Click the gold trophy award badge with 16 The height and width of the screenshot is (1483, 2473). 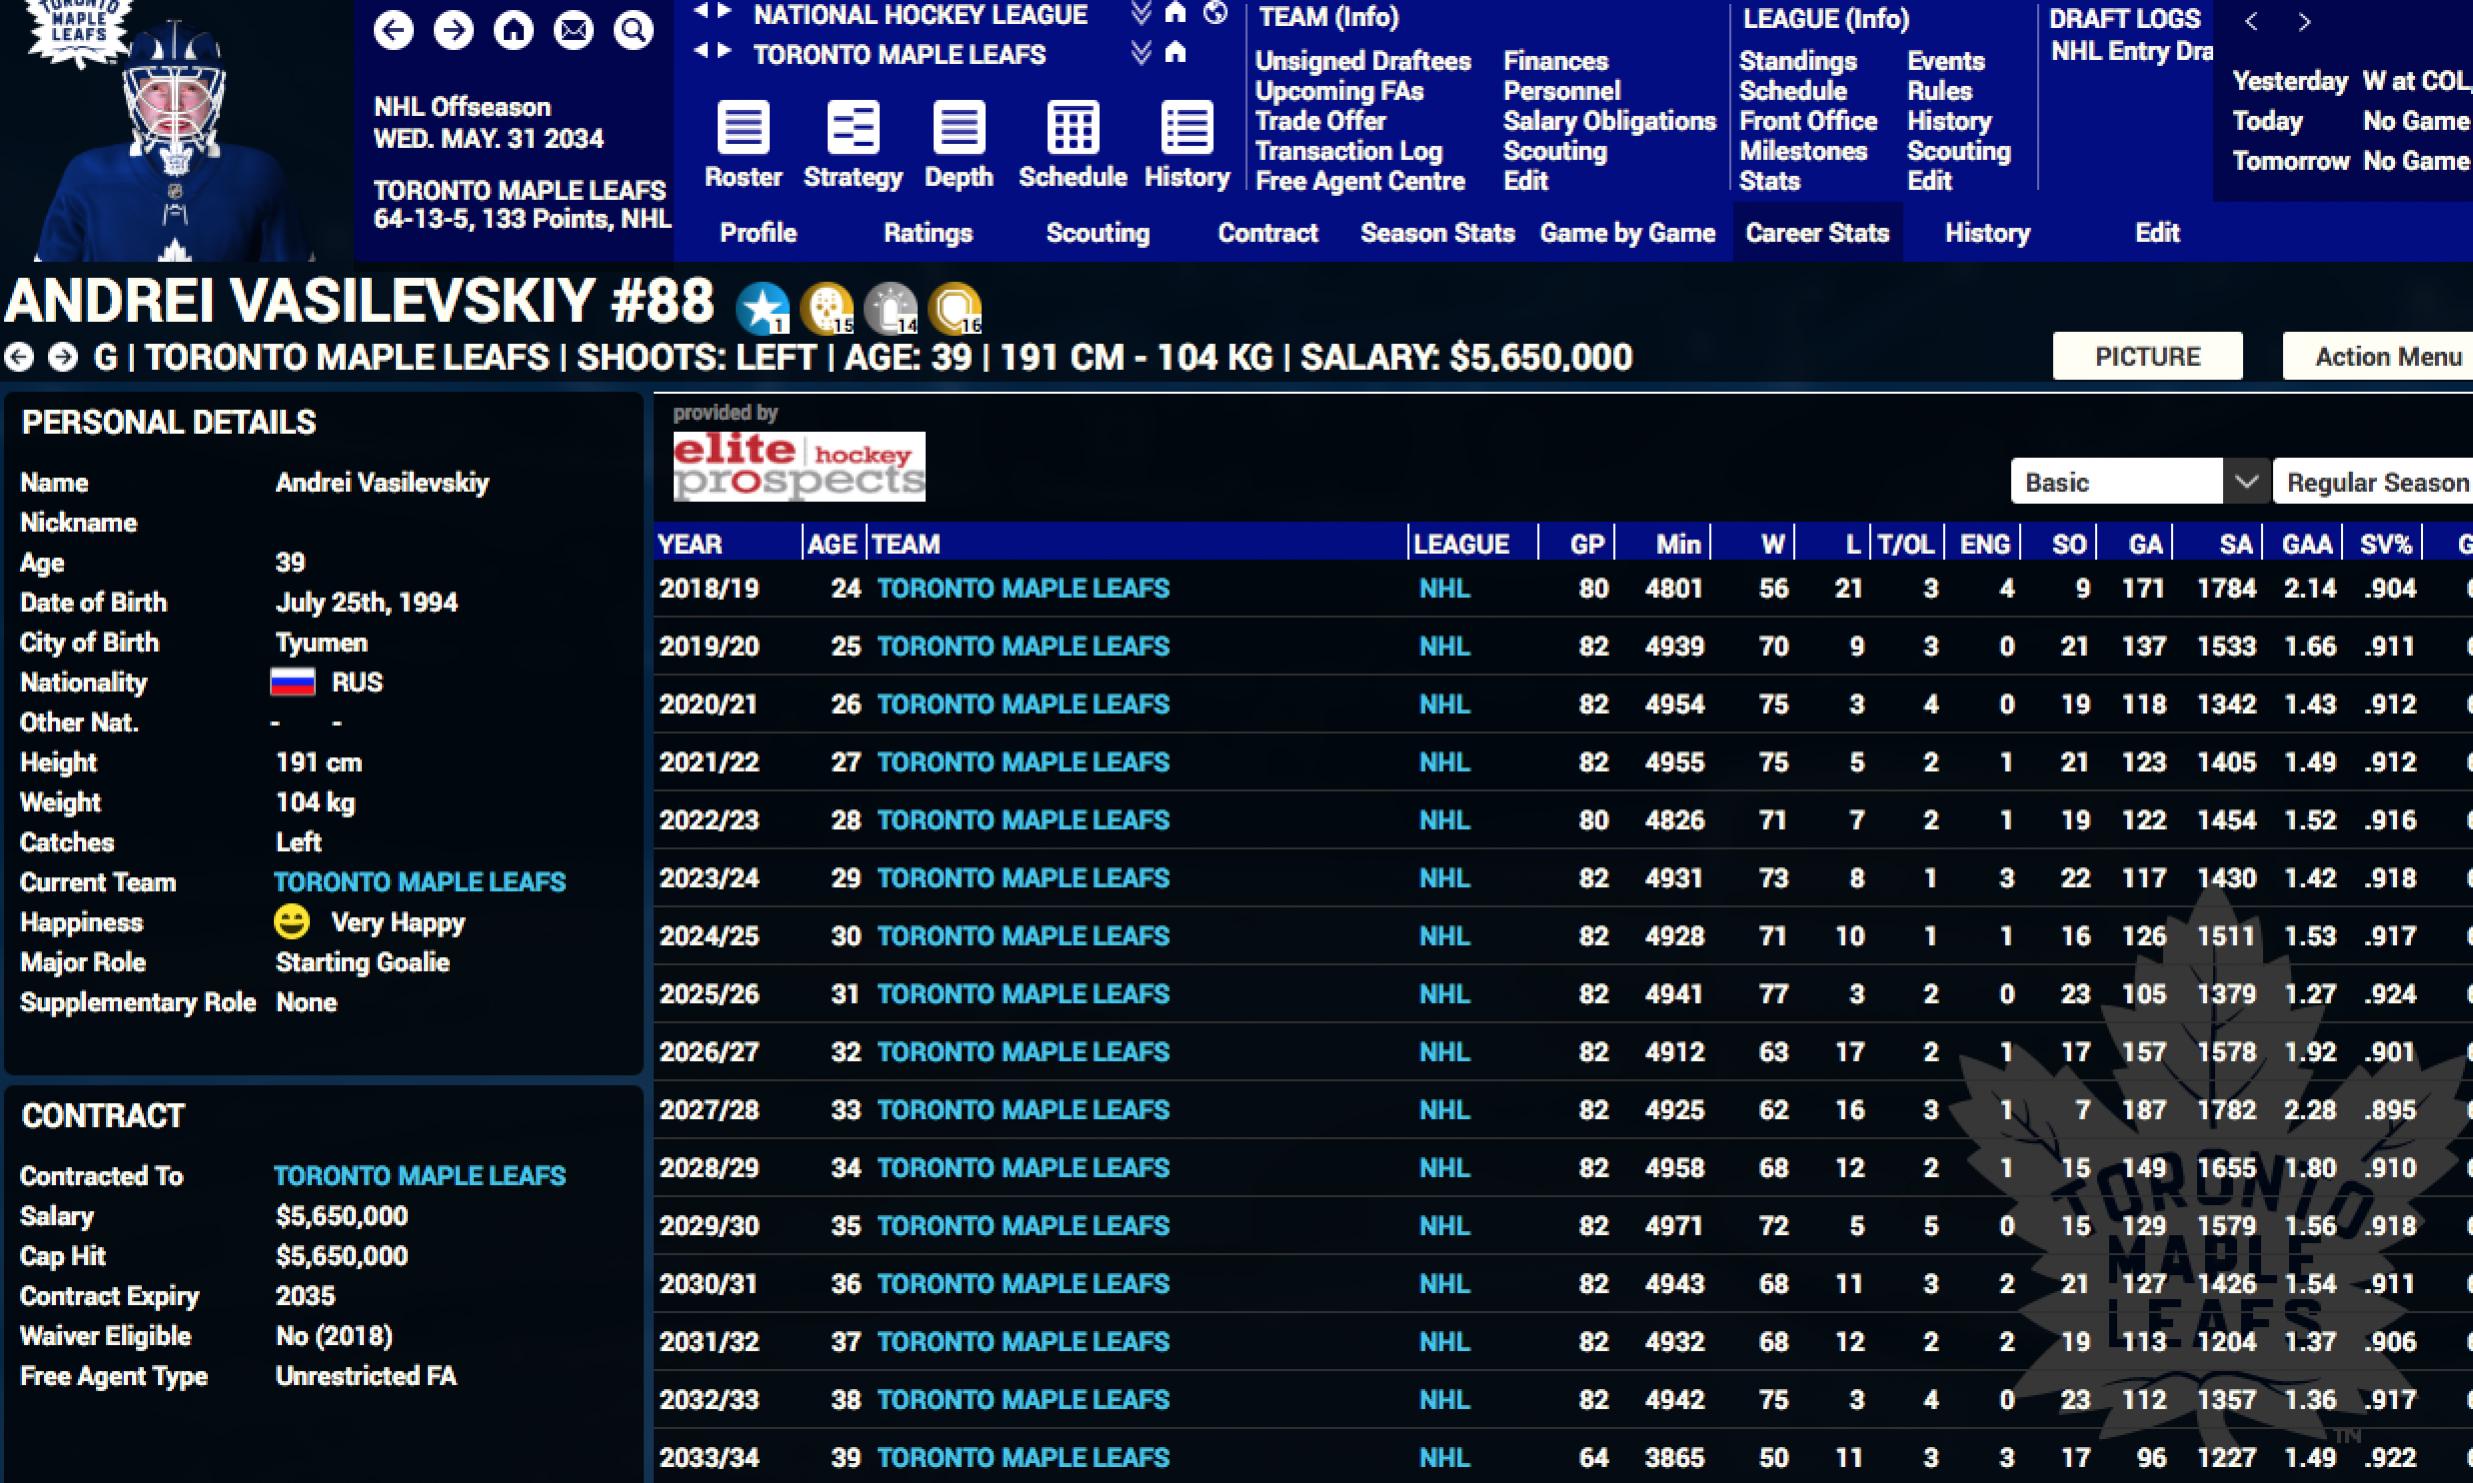point(956,309)
